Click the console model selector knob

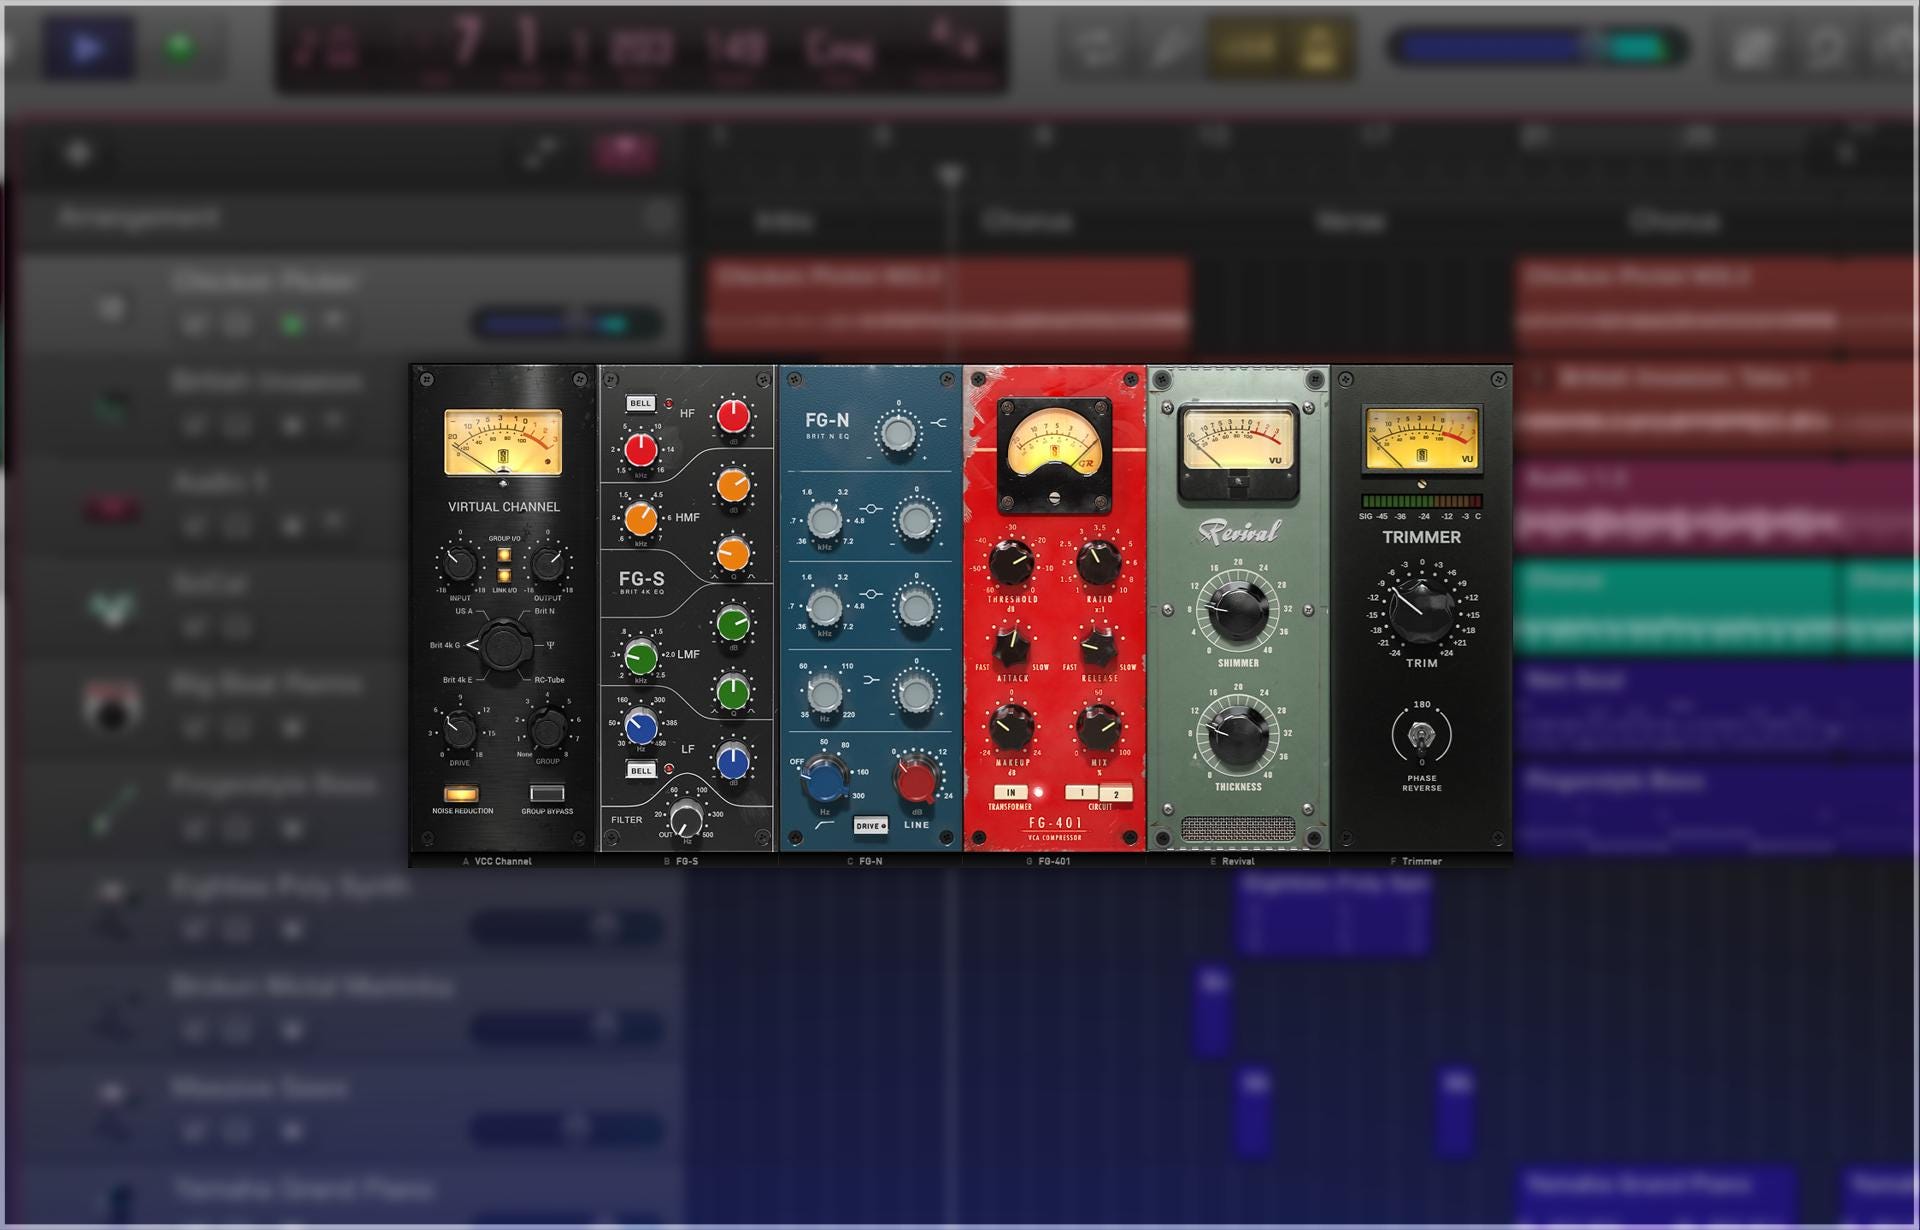[x=505, y=645]
